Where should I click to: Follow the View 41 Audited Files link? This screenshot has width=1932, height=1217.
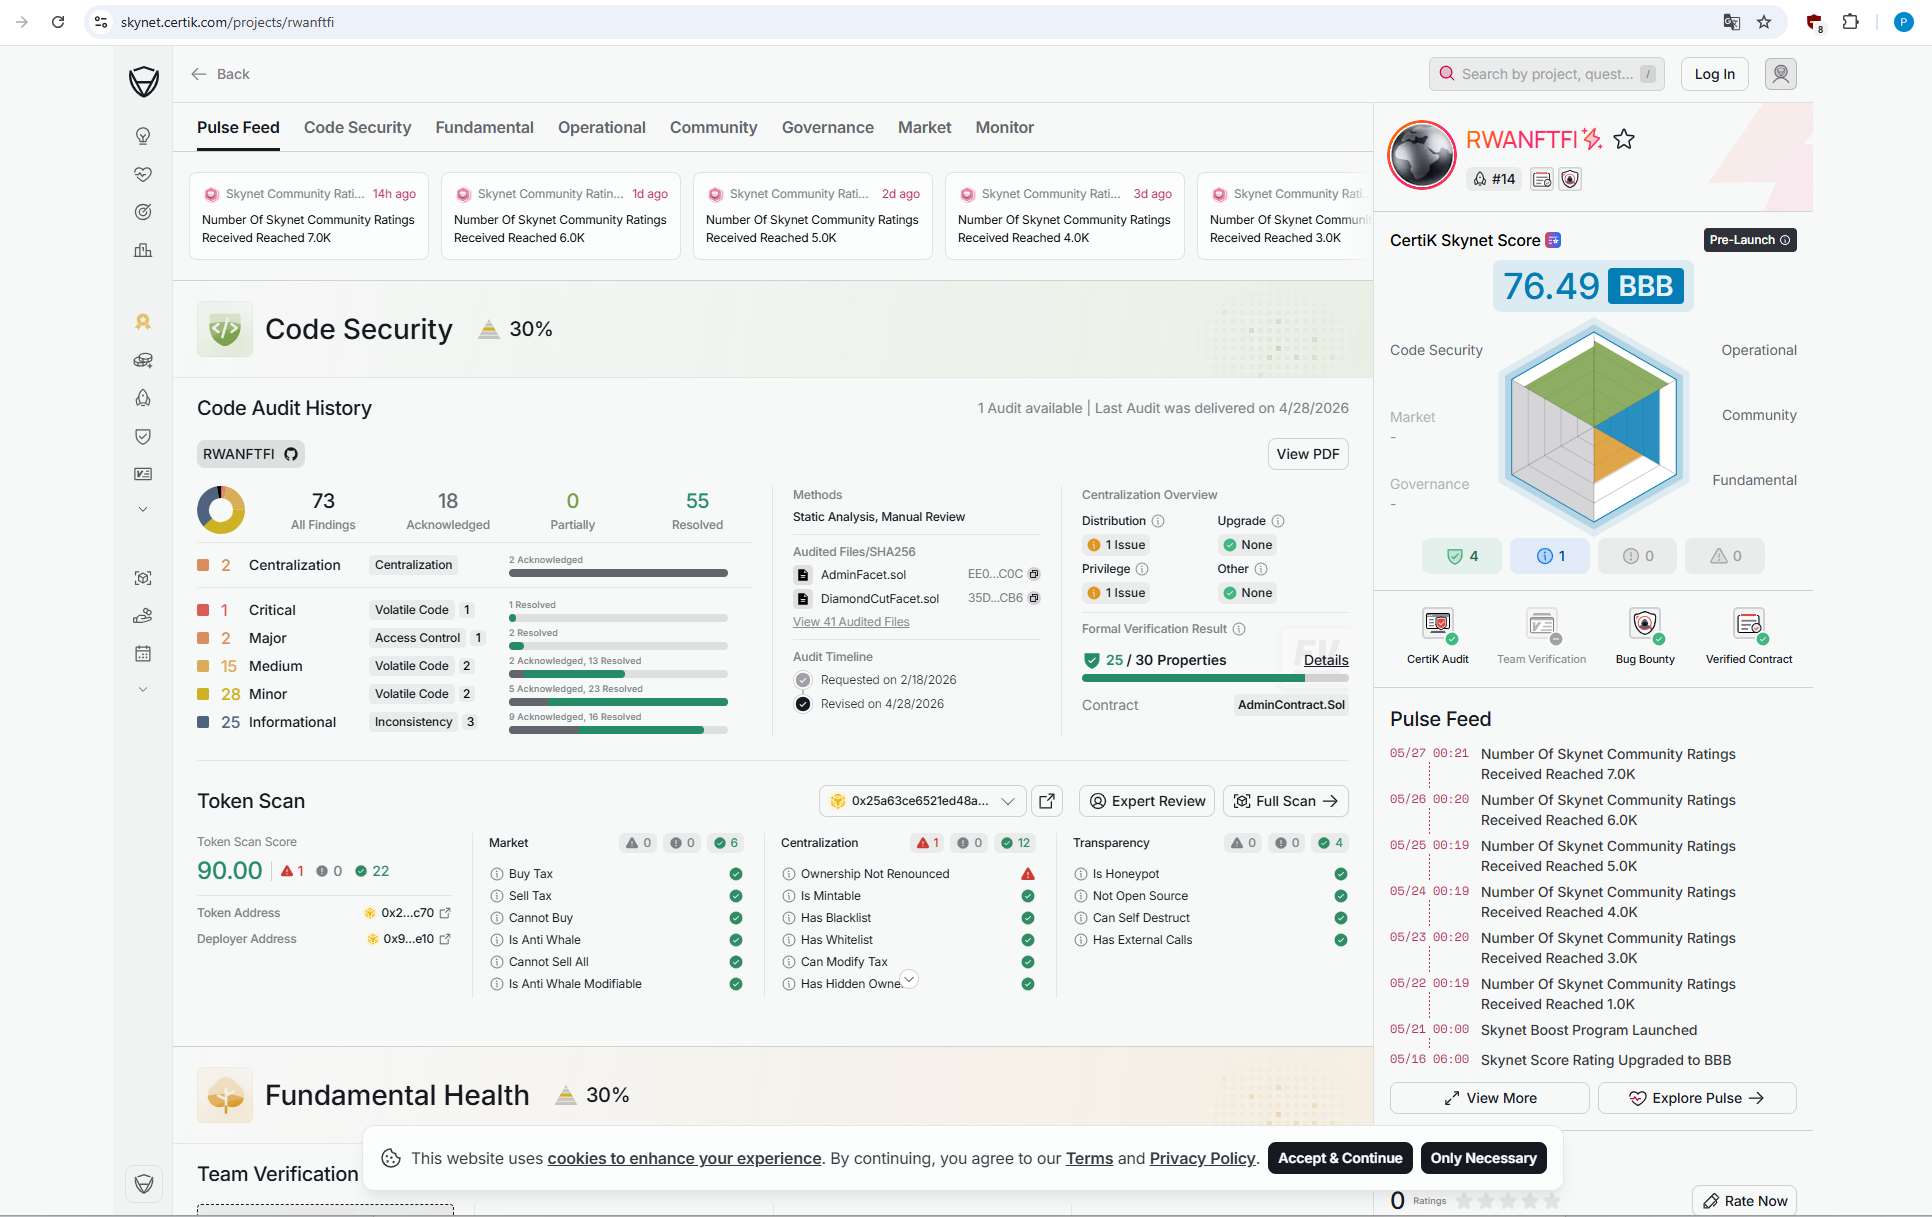point(851,622)
